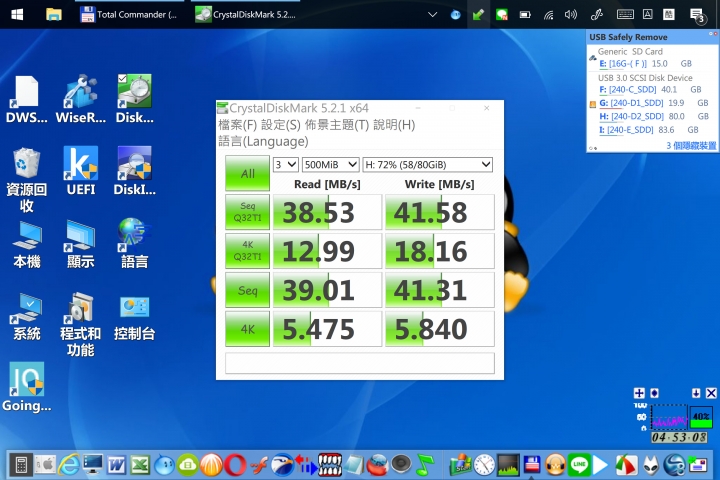
Task: Open the 說明(H) help menu
Action: [394, 125]
